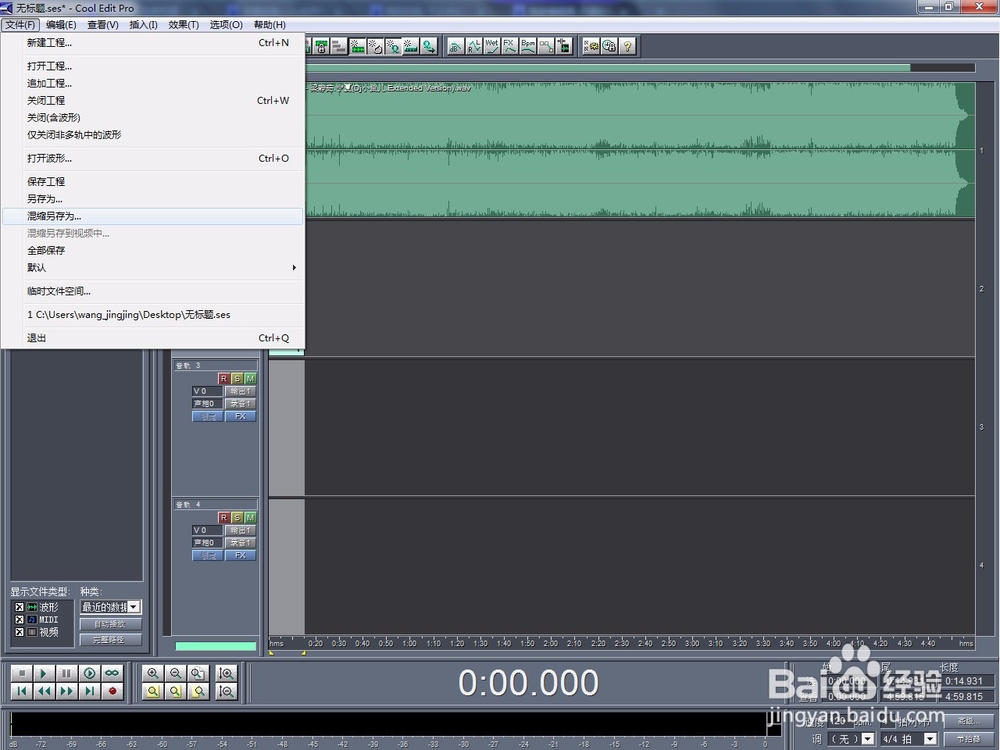This screenshot has height=750, width=1000.
Task: Mute track 4 with M button
Action: click(250, 517)
